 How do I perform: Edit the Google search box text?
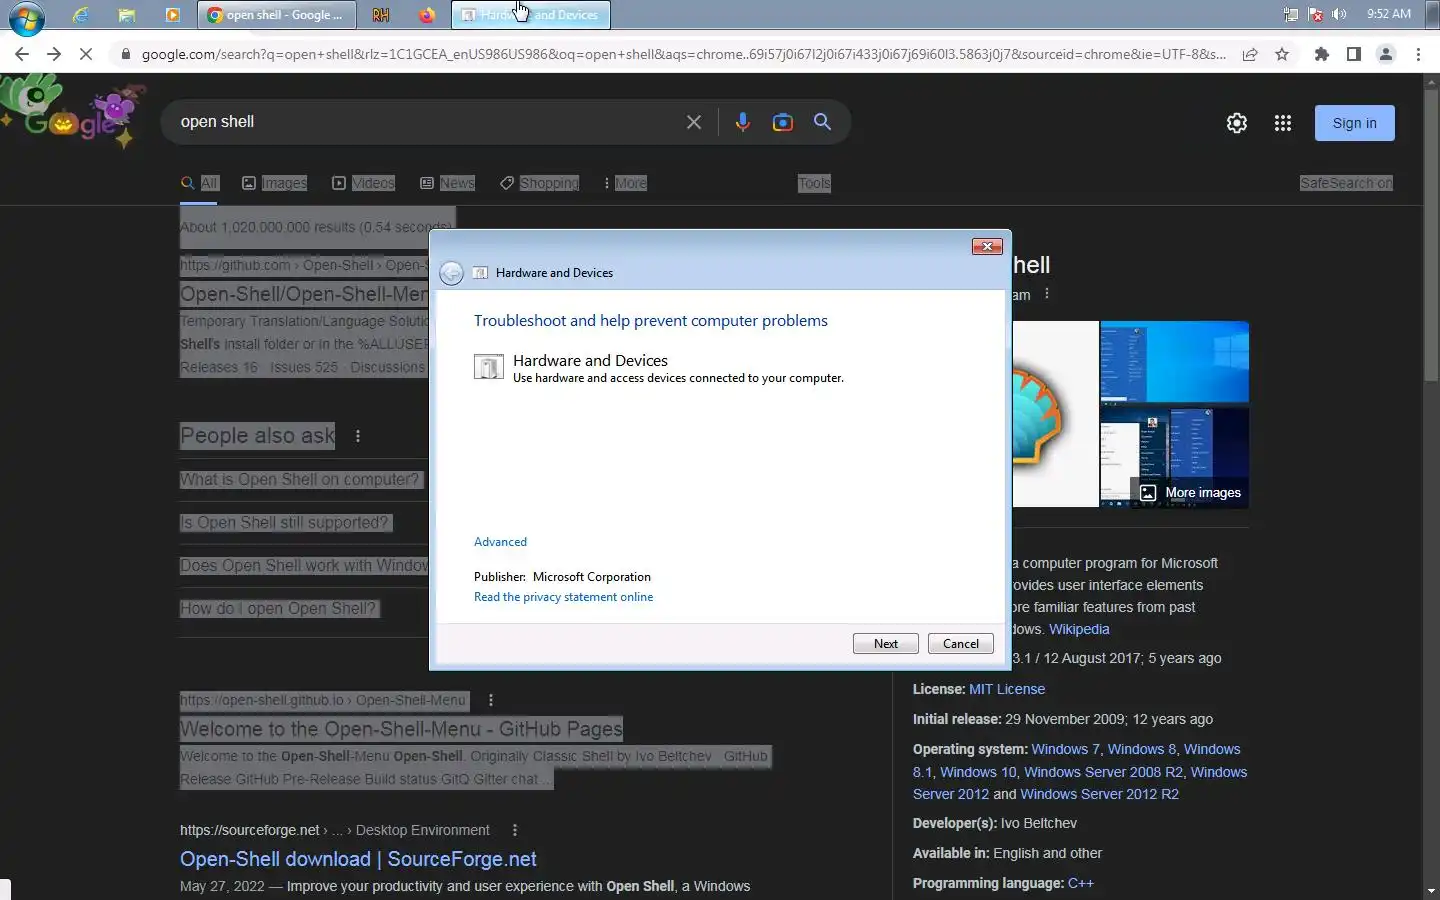pyautogui.click(x=425, y=122)
